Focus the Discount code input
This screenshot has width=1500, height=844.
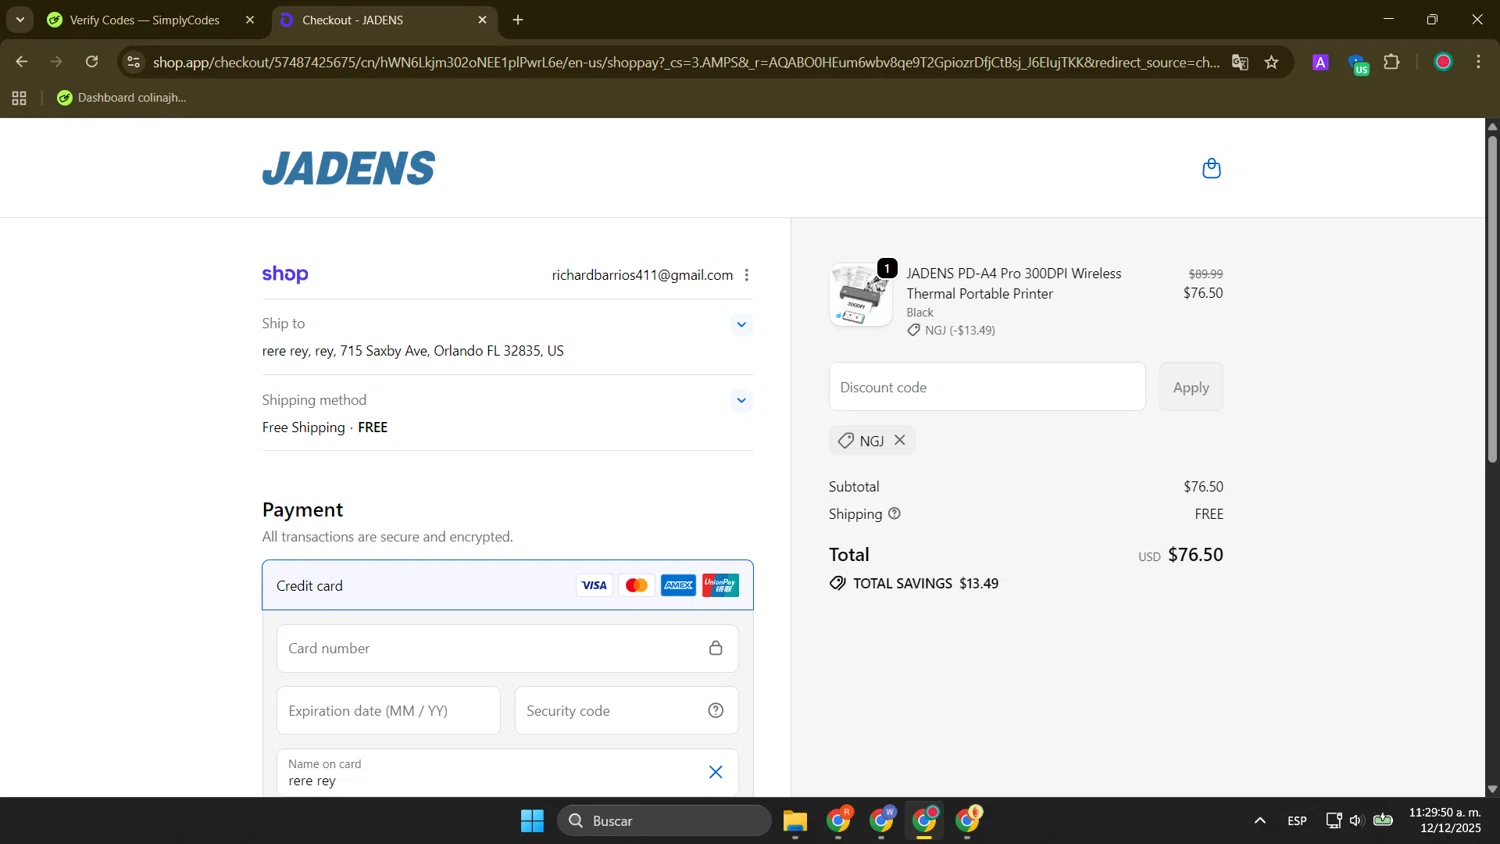point(987,387)
